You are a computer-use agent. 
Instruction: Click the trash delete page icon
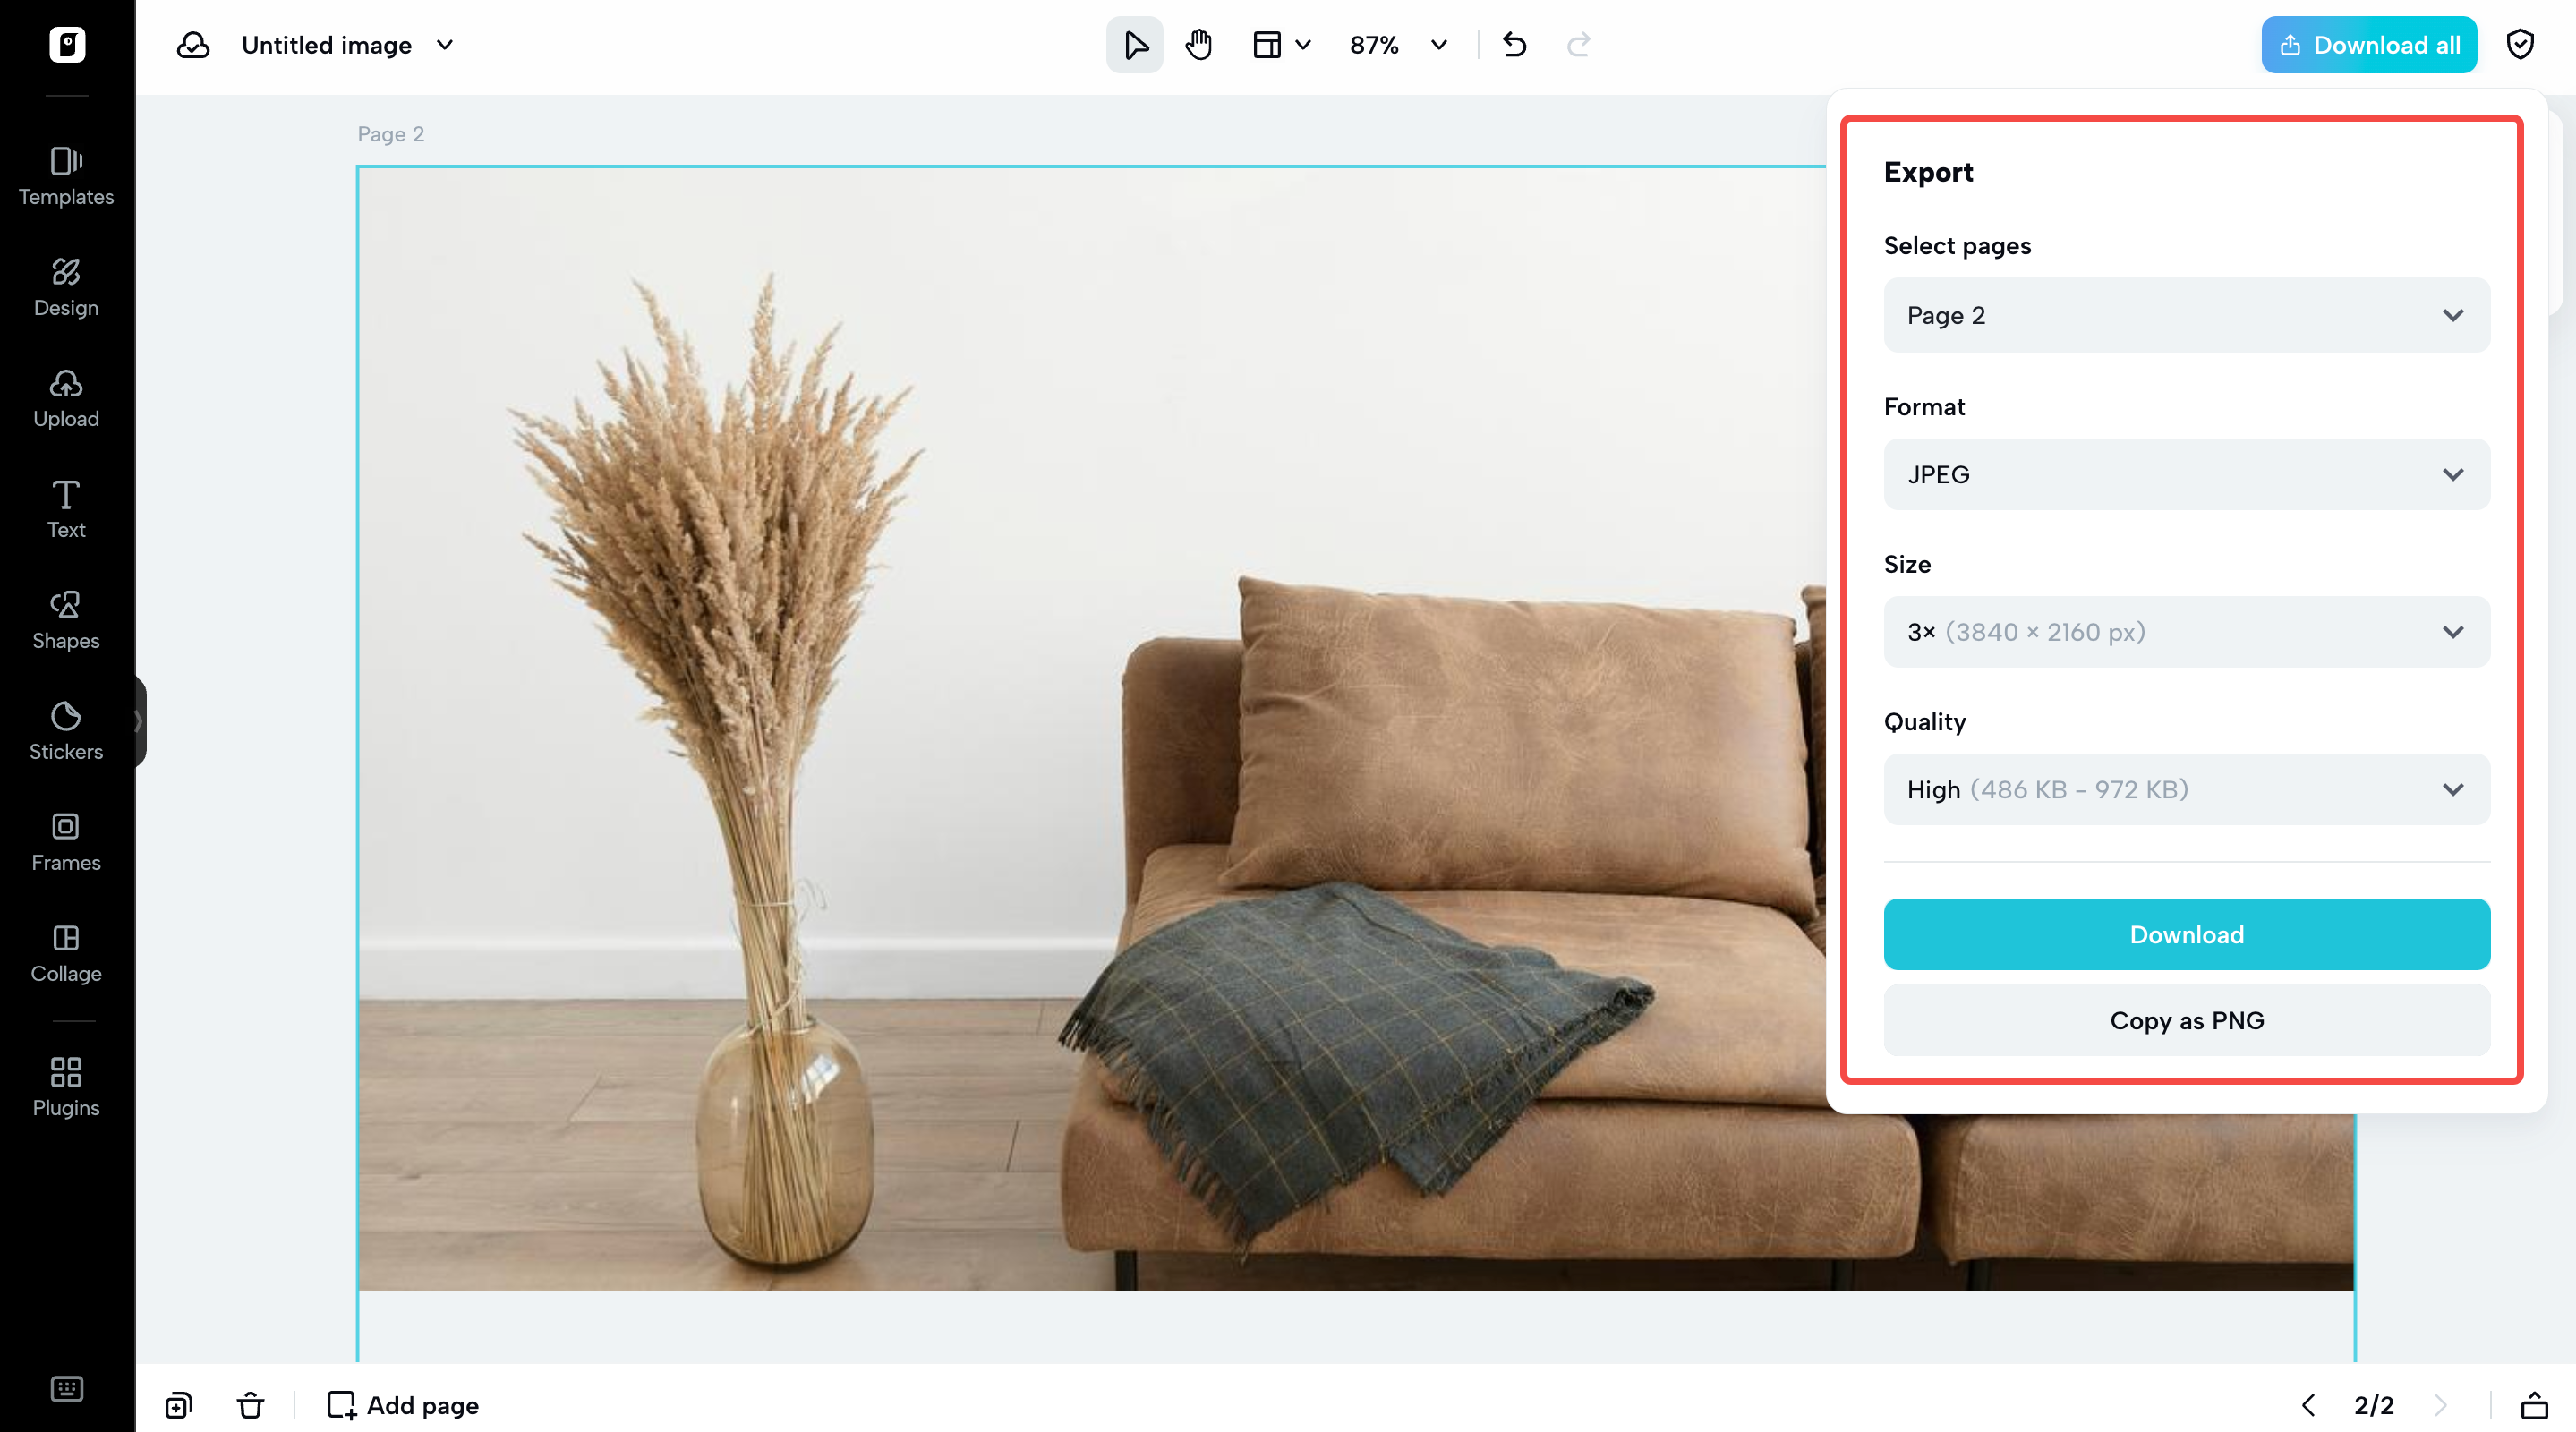[x=250, y=1405]
